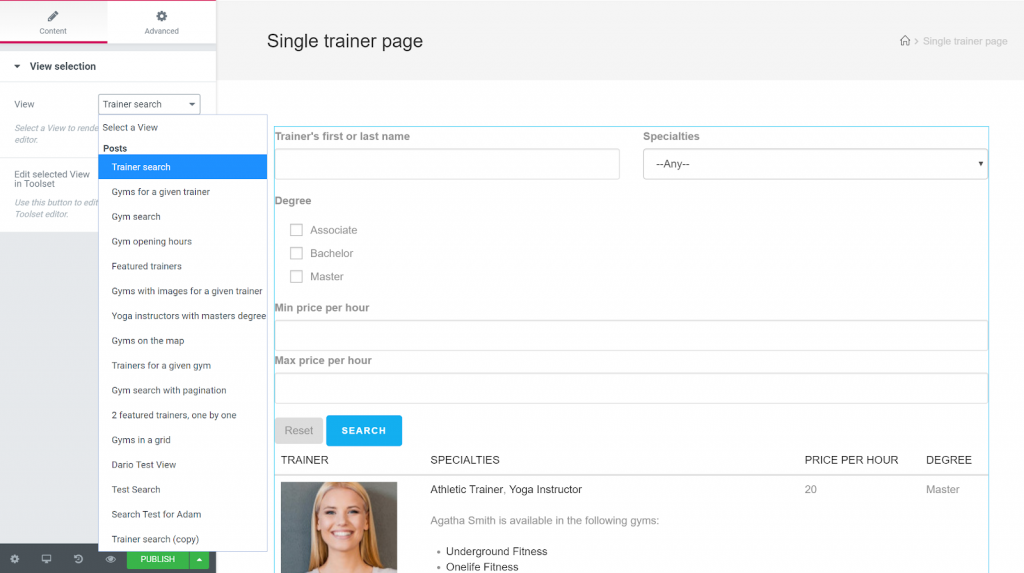Click the gear icon on the Advanced tab
Screen dimensions: 1024x573
(161, 16)
